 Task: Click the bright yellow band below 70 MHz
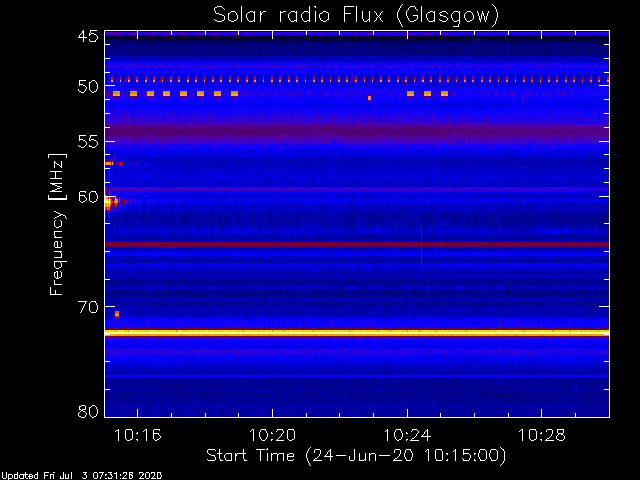357,333
